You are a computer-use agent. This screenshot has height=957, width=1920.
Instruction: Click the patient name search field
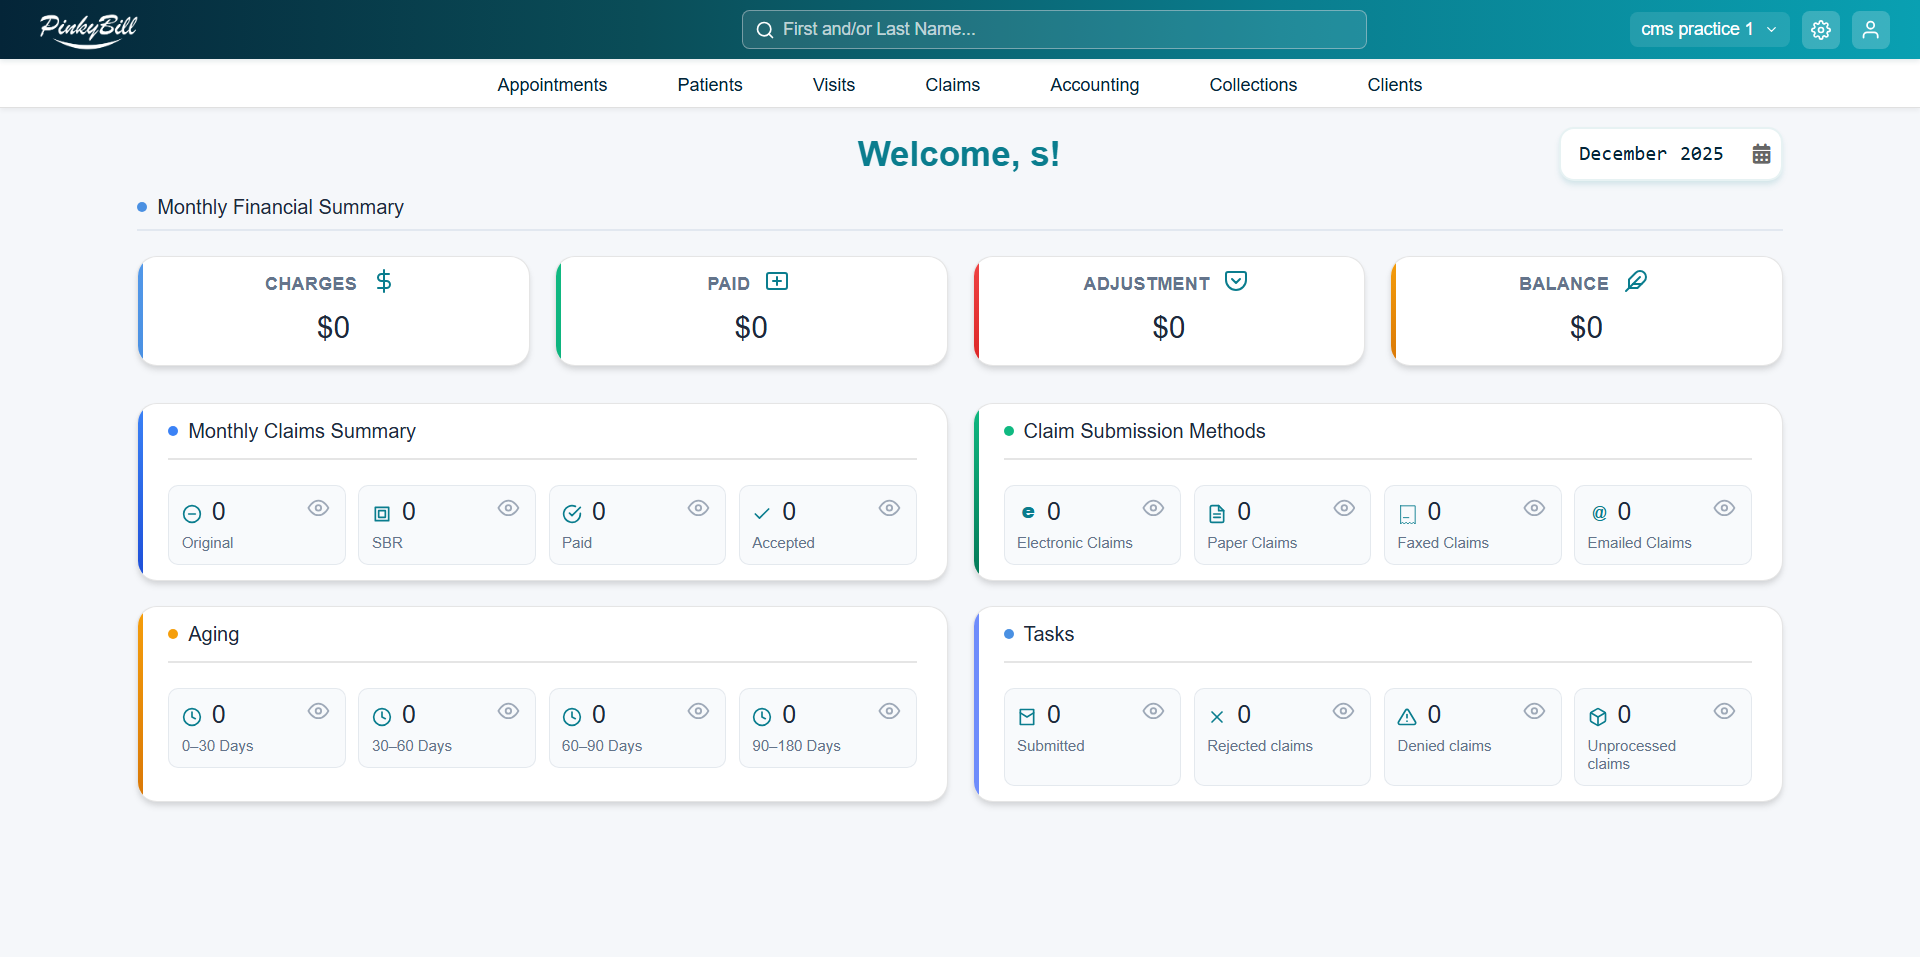click(x=1053, y=29)
